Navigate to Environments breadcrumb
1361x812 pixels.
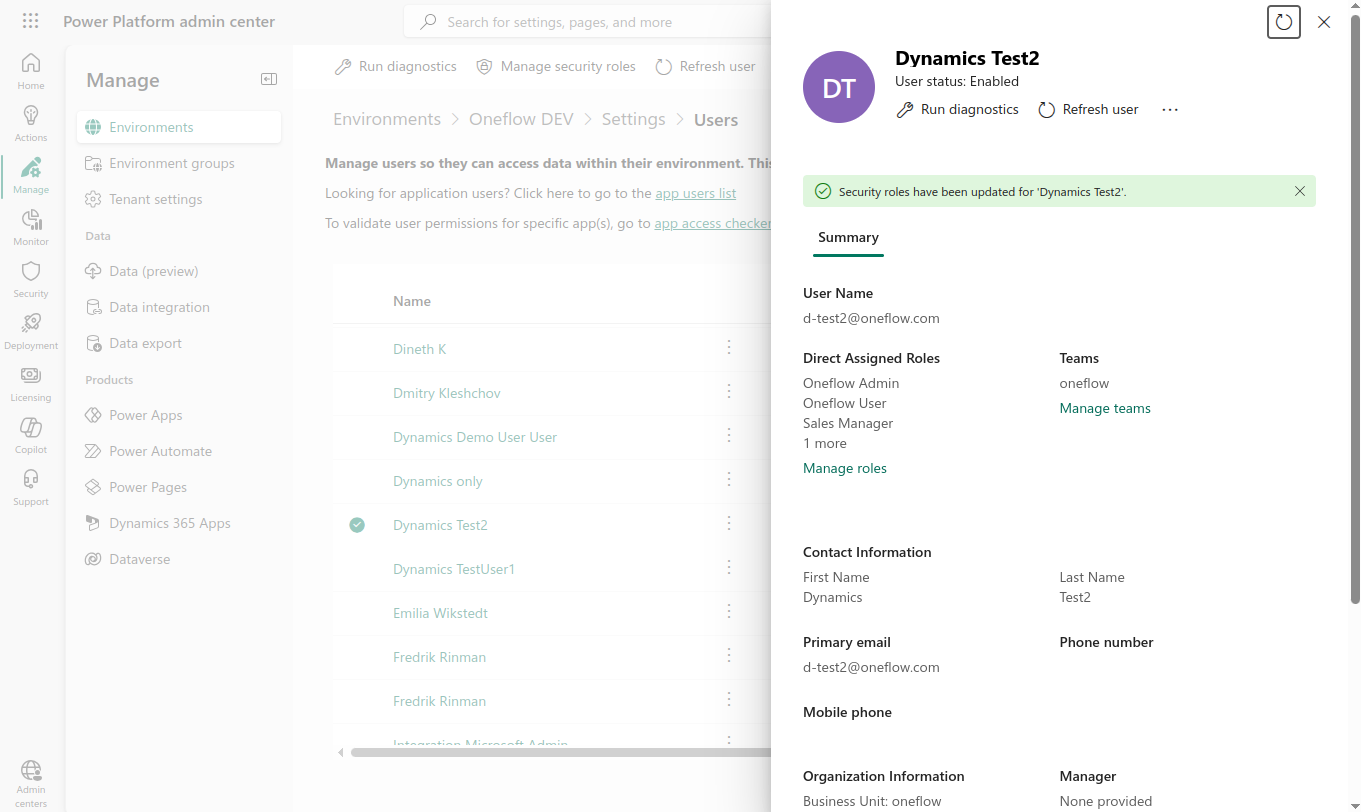pos(387,119)
